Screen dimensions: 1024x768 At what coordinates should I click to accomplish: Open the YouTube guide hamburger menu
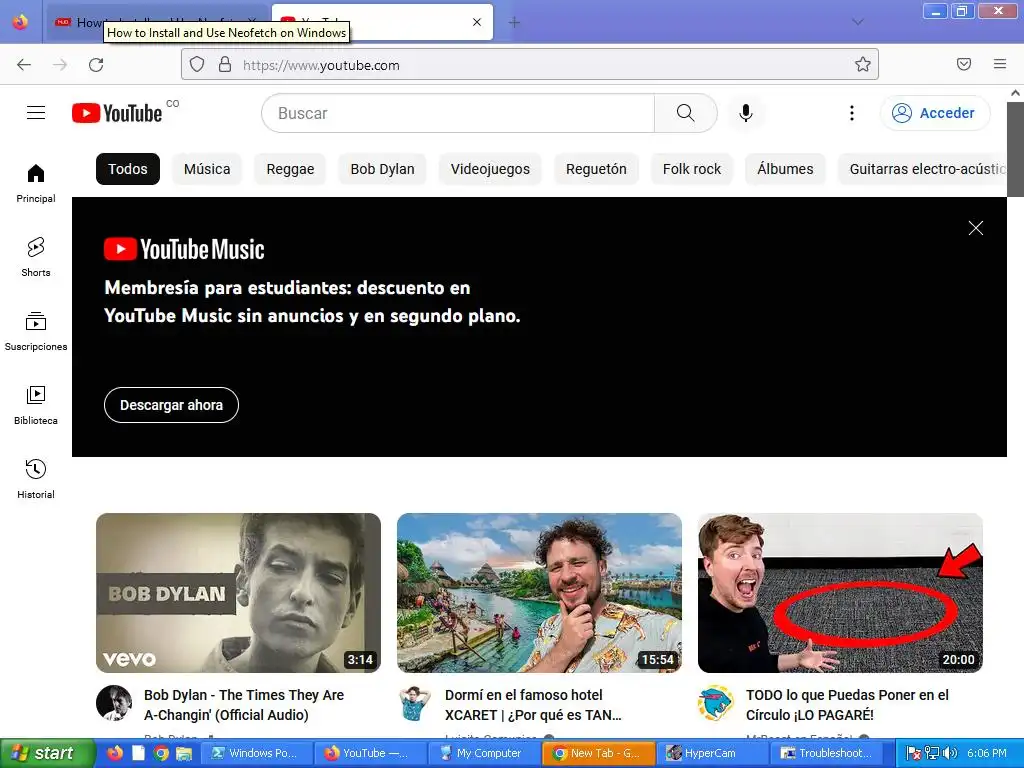click(36, 113)
